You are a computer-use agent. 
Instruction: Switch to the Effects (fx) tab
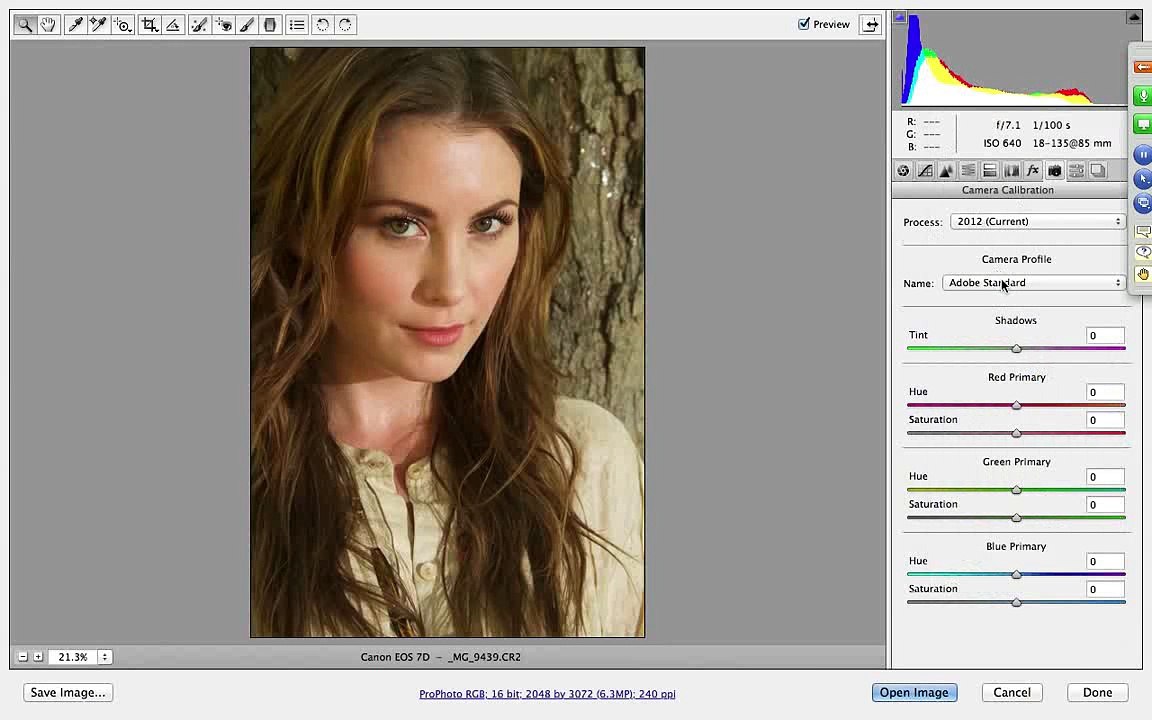point(1033,170)
